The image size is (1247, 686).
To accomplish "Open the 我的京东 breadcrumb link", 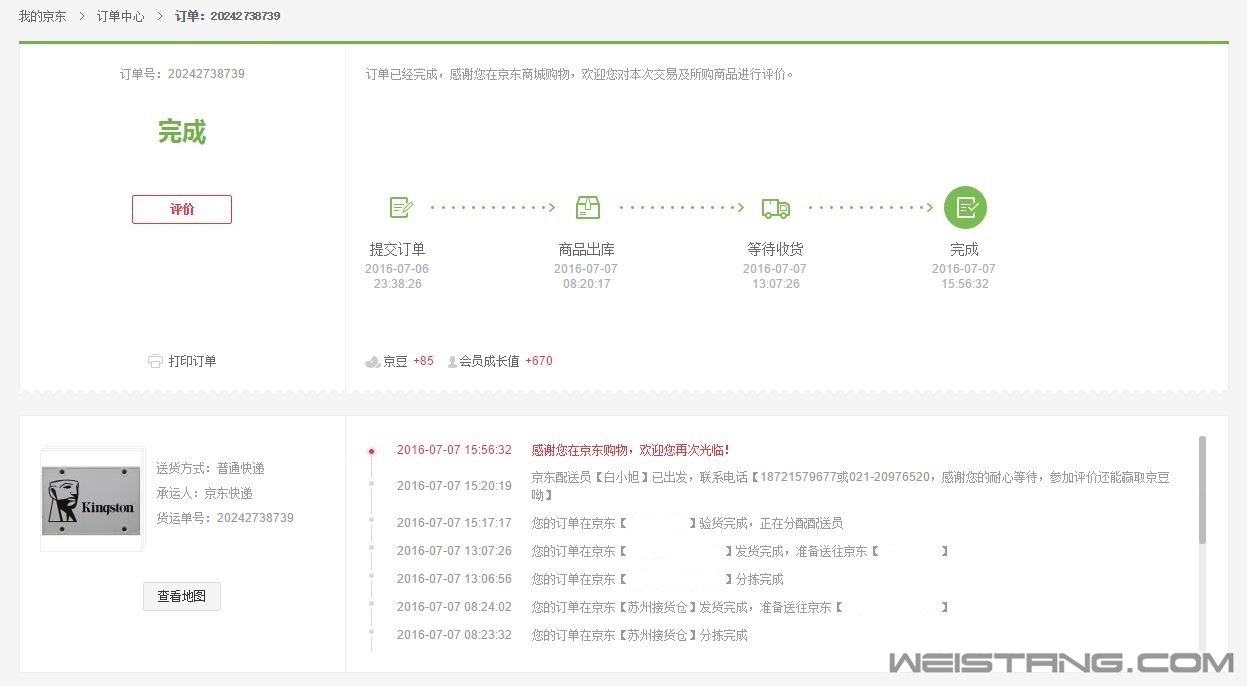I will tap(43, 16).
